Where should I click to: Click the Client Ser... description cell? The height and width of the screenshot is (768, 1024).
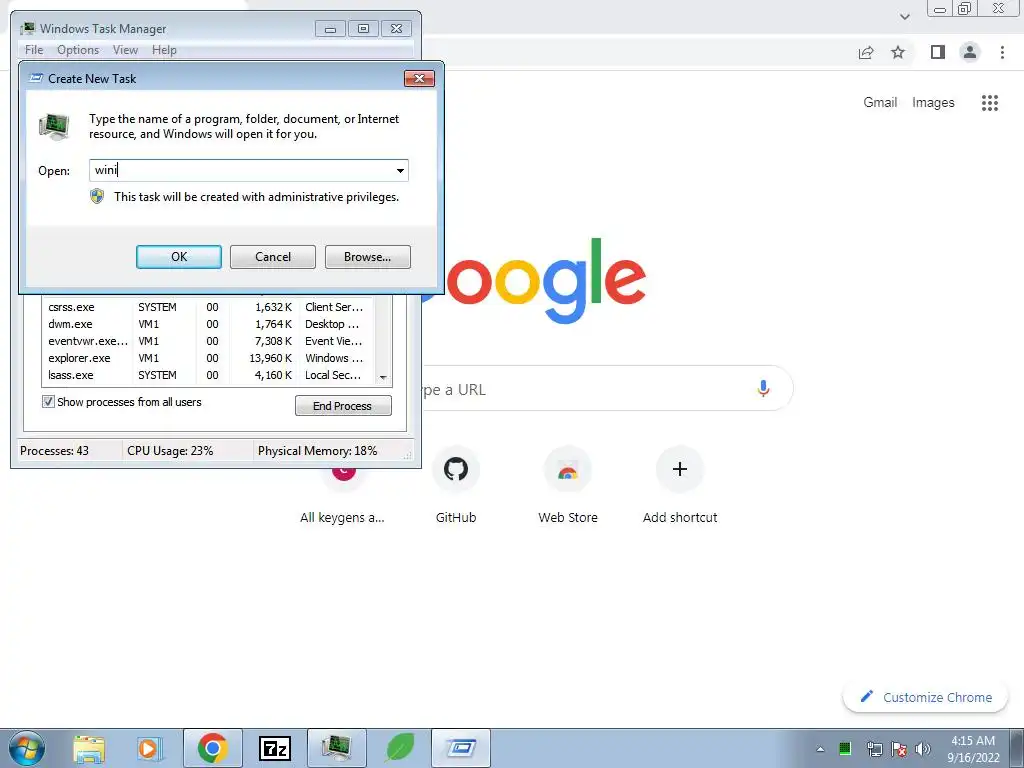(334, 307)
